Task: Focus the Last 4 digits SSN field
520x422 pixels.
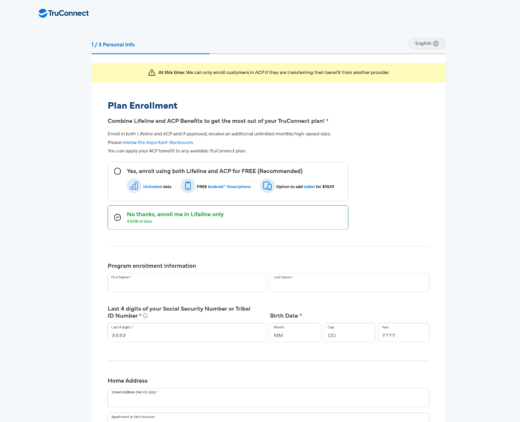Action: (x=187, y=332)
